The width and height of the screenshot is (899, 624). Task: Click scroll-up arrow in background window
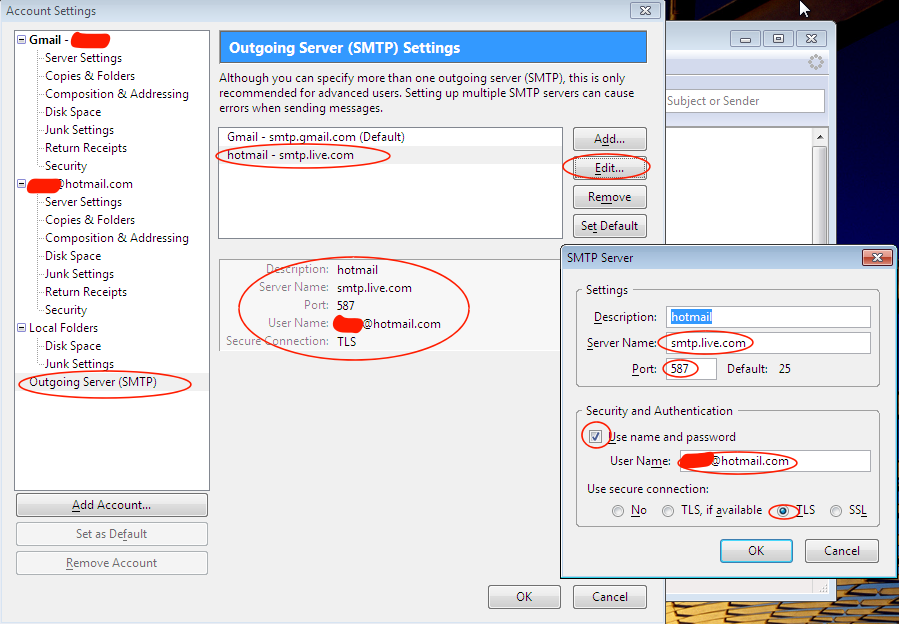click(819, 138)
